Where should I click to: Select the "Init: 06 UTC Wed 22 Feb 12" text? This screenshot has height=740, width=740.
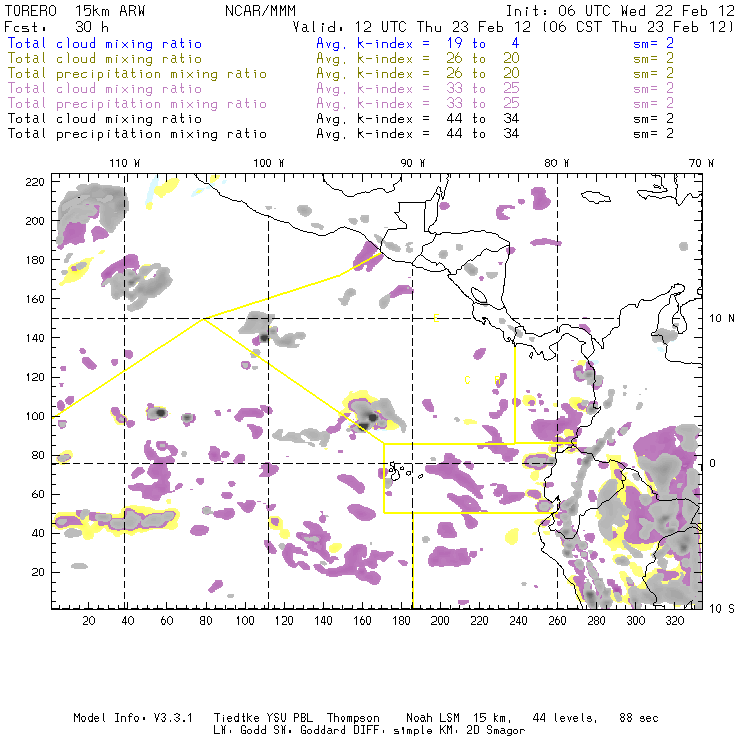[620, 11]
